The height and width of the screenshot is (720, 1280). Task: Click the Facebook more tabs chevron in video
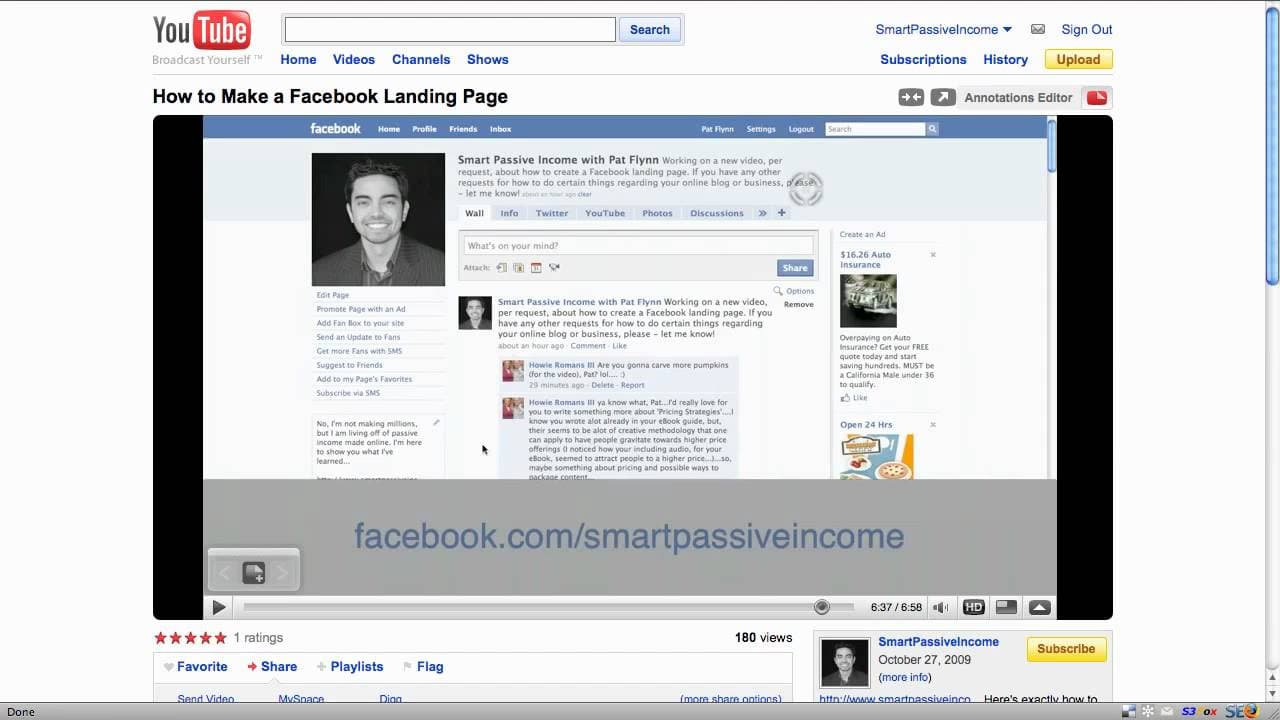point(763,213)
